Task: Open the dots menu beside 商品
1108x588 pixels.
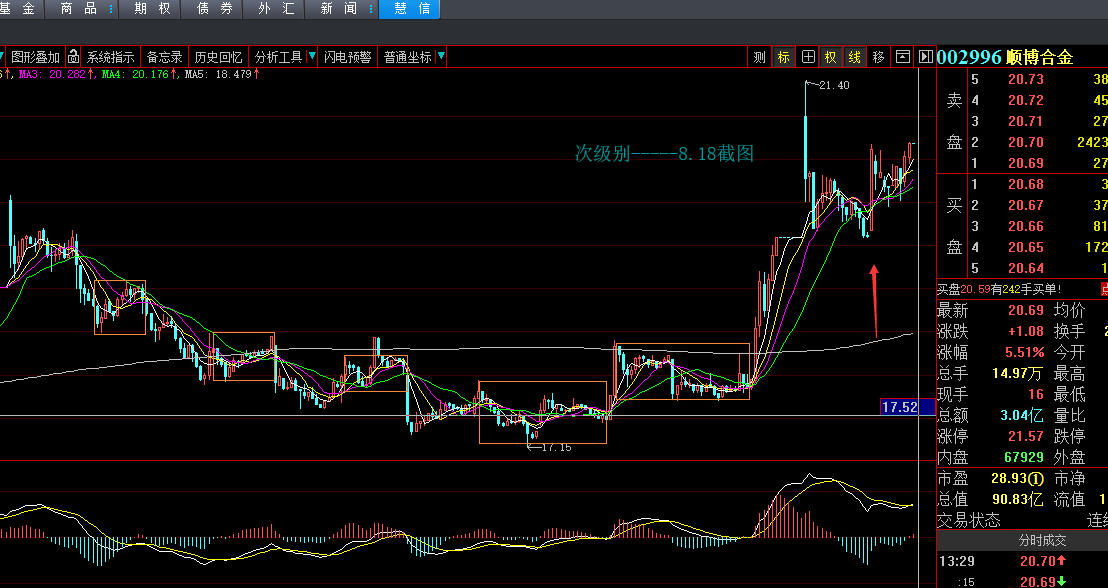Action: tap(112, 8)
